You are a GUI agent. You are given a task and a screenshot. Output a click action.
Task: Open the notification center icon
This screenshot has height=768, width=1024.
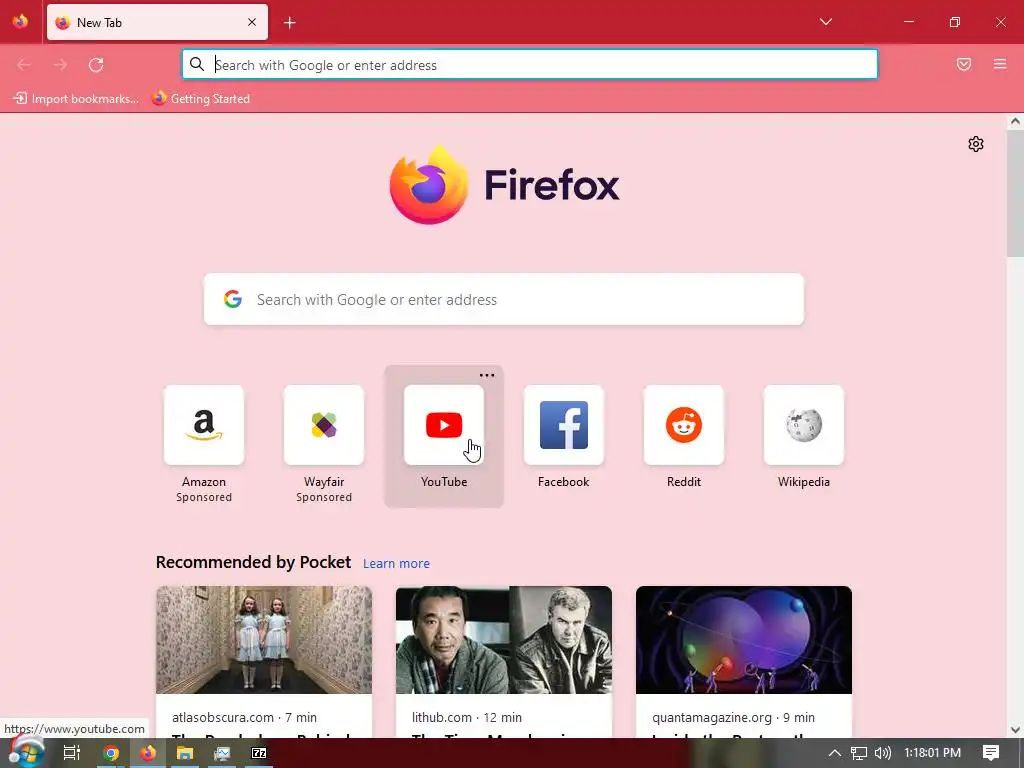(991, 753)
